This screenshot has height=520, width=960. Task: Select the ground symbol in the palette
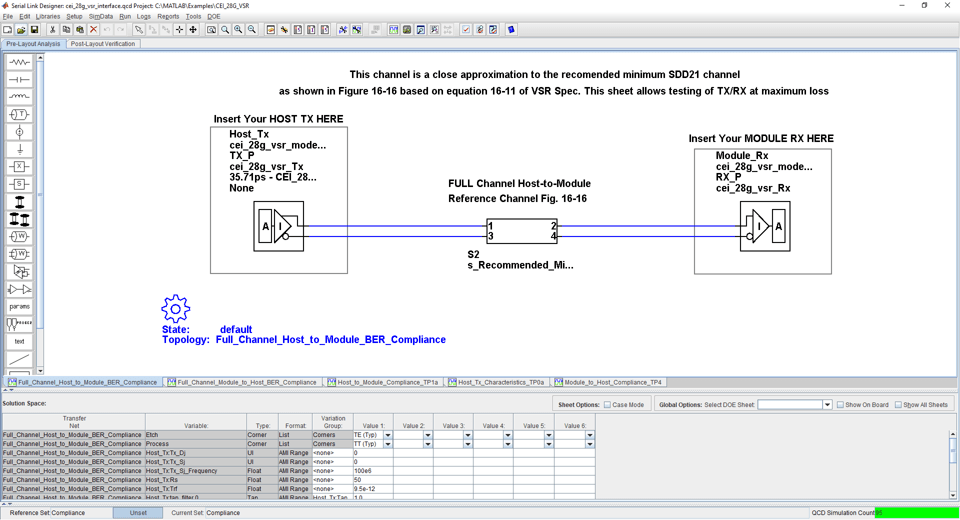click(x=19, y=149)
